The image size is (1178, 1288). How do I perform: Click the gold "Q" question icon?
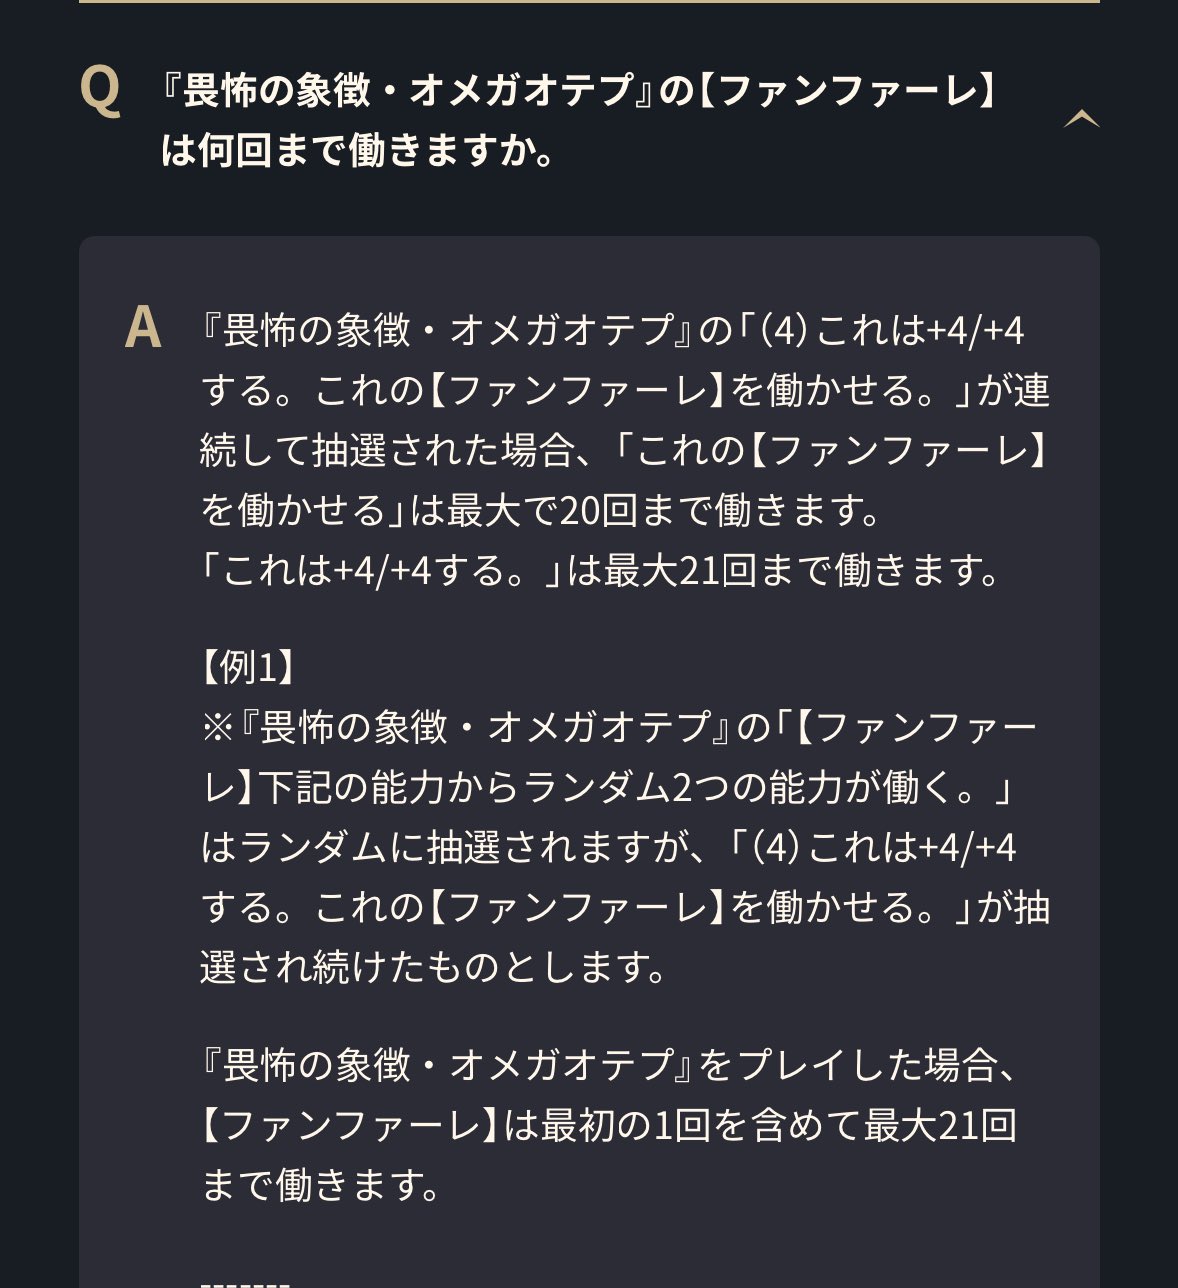pos(100,90)
